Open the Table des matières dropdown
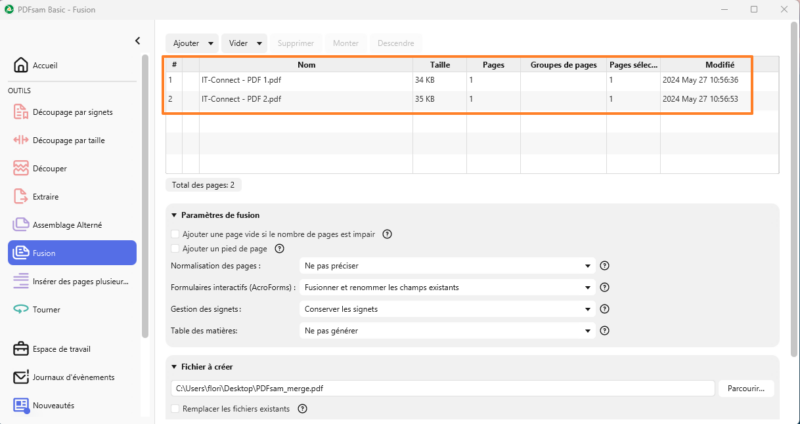This screenshot has height=424, width=800. click(446, 330)
